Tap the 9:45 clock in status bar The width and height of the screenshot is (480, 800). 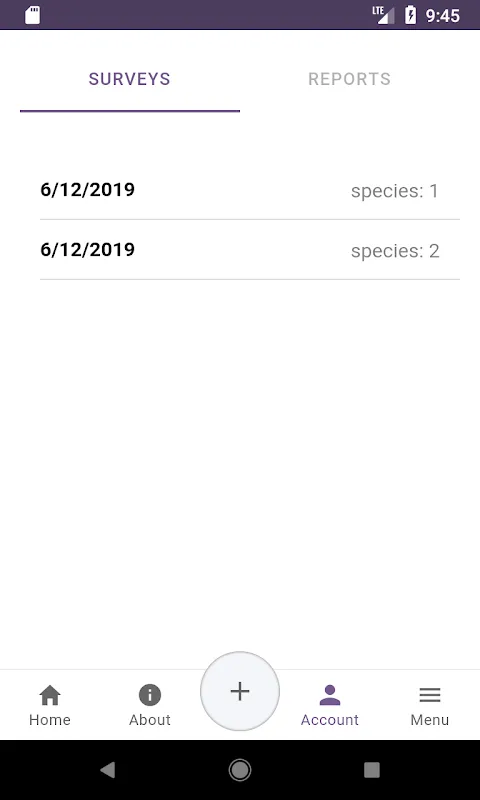[x=443, y=16]
